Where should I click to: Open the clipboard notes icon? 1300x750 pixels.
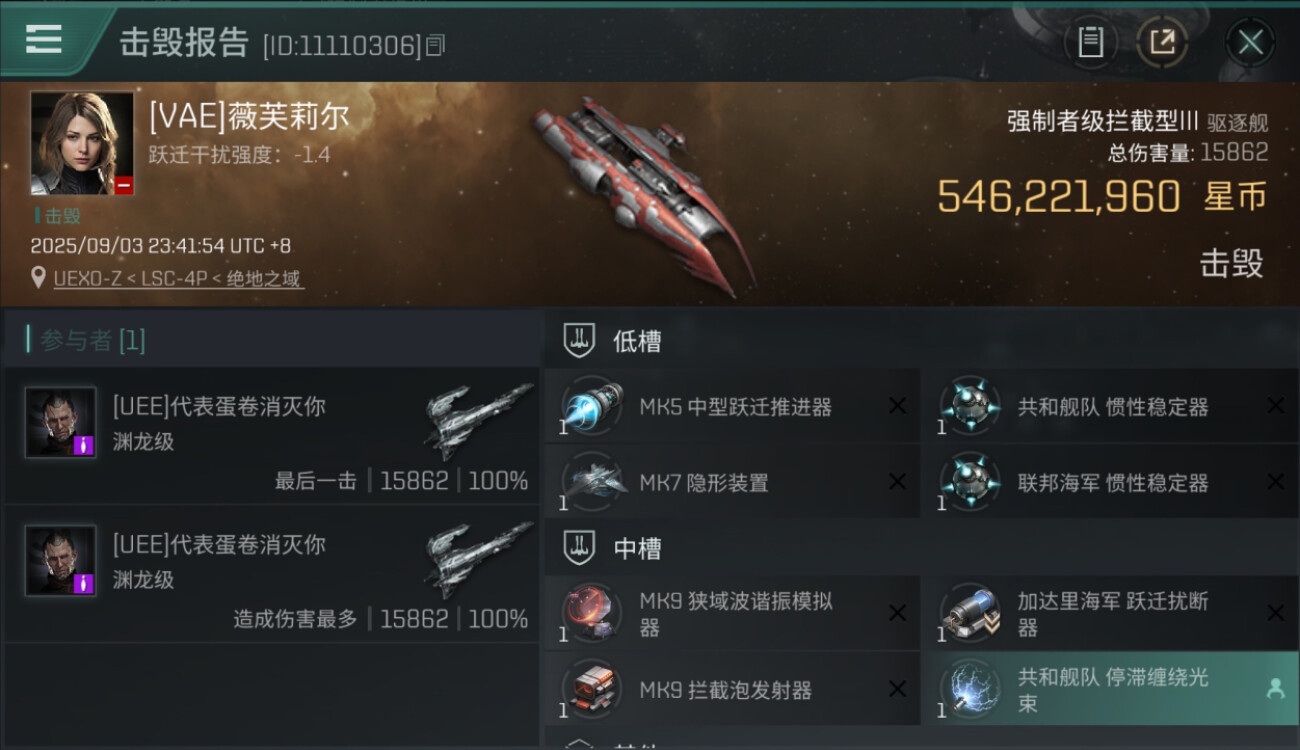[x=1091, y=42]
